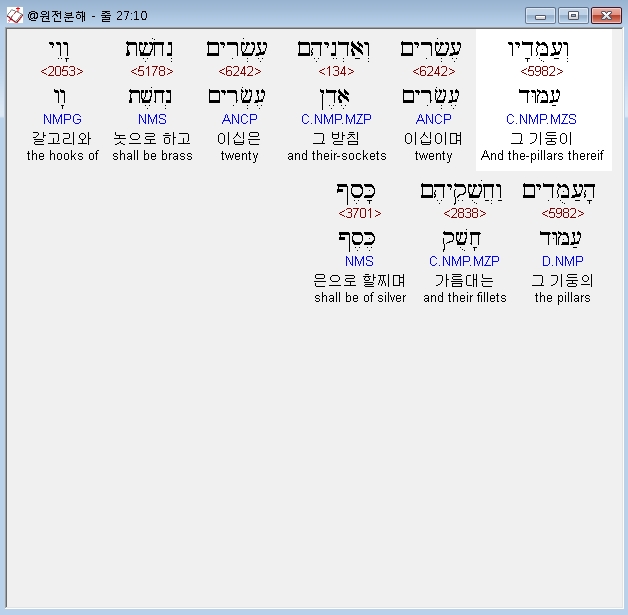The height and width of the screenshot is (615, 628).
Task: Click the Hebrew word above <2053>
Action: [59, 50]
